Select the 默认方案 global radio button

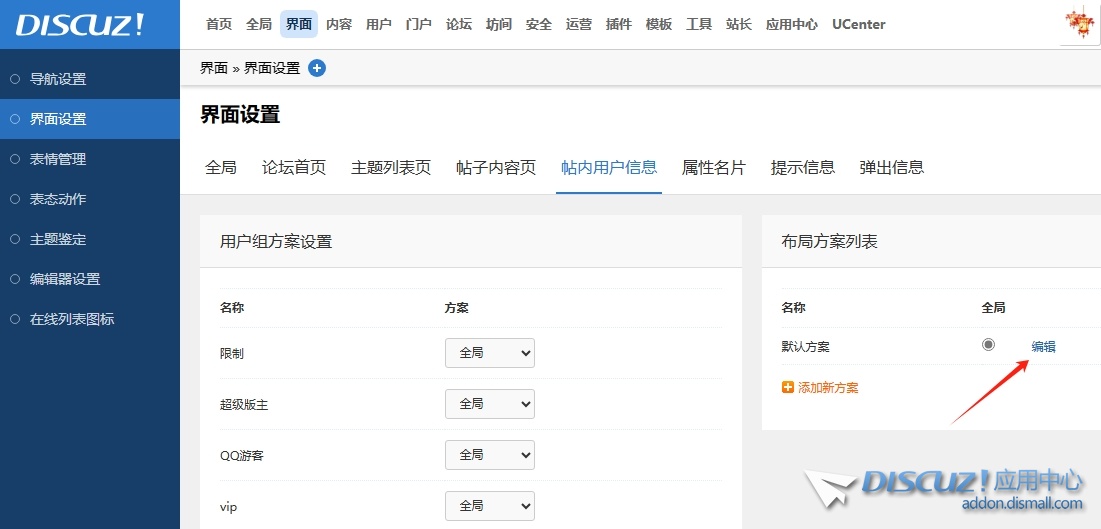click(x=989, y=344)
